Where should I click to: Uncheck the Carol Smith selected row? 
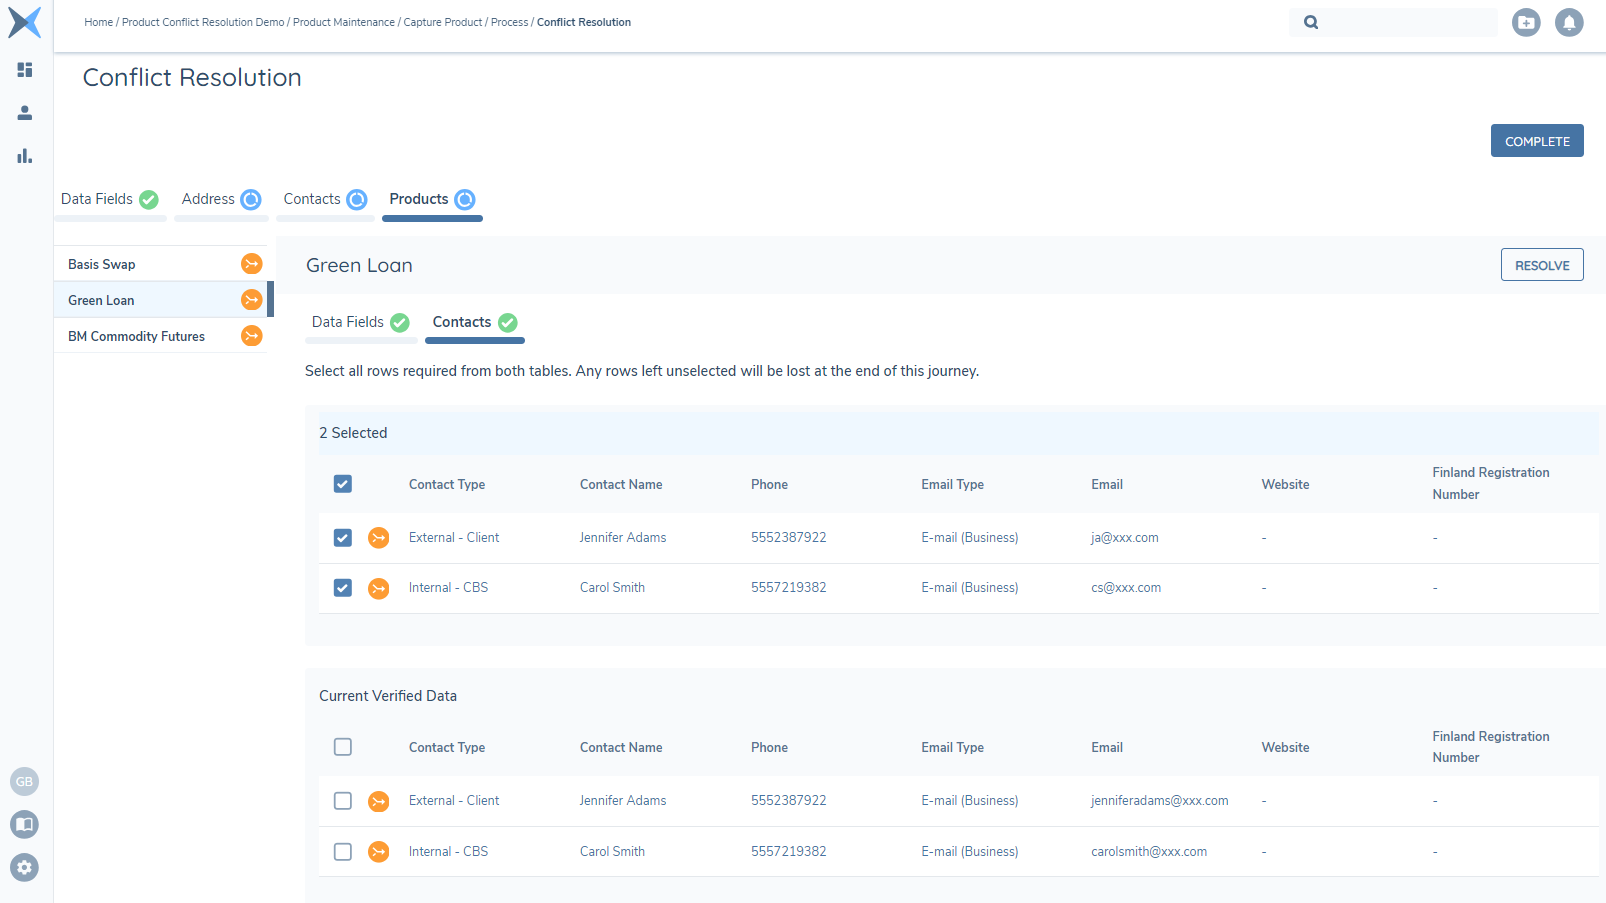pos(342,587)
